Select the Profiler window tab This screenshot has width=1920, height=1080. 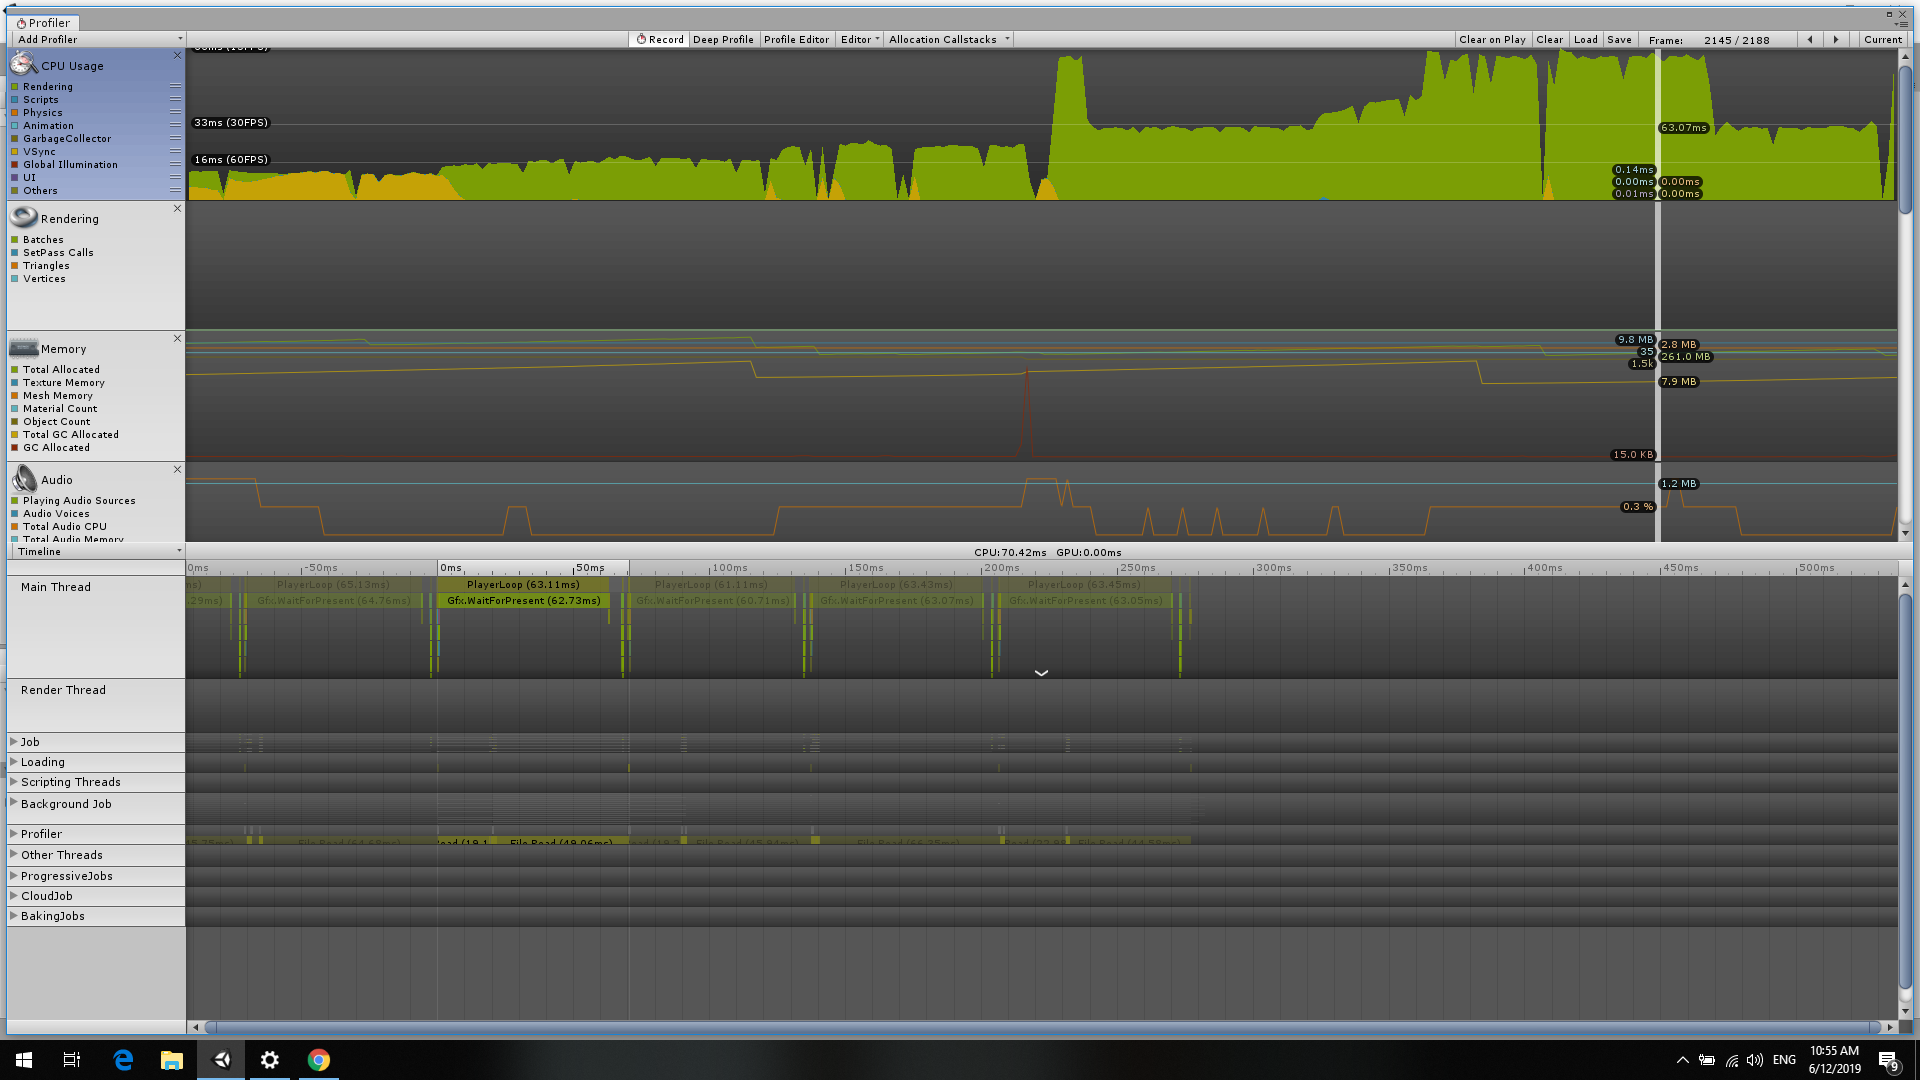pyautogui.click(x=44, y=23)
